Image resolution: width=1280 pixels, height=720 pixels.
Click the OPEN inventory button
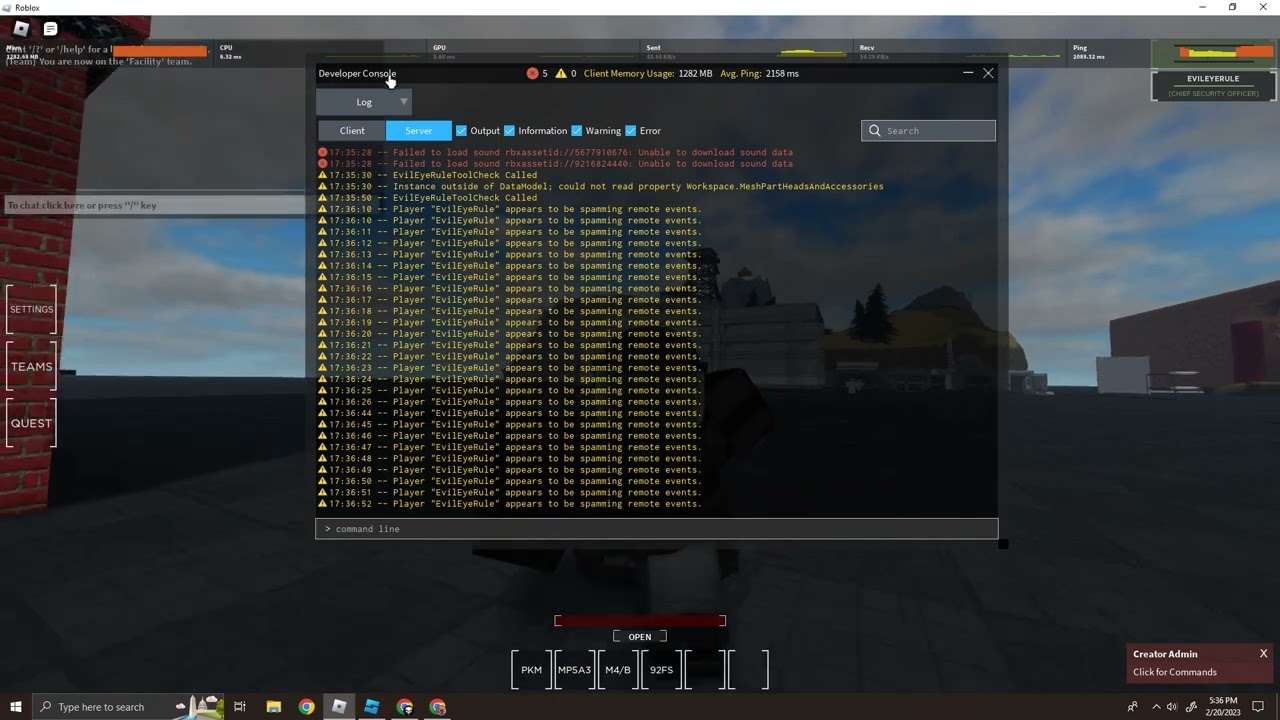point(640,637)
